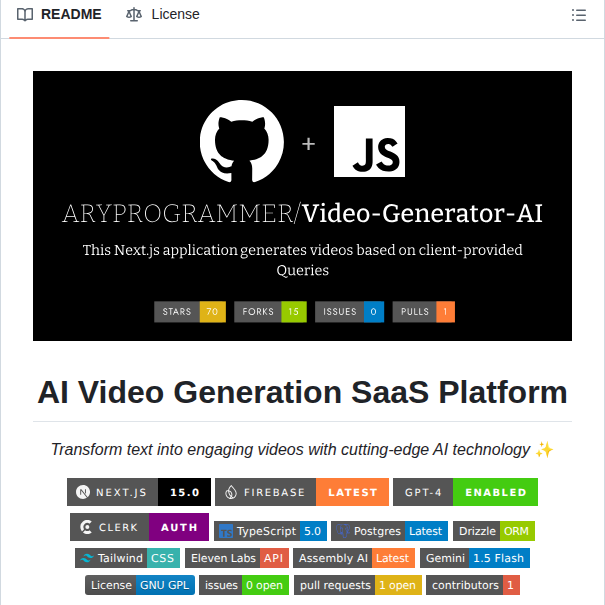Click the Clerk logo icon

coord(86,527)
